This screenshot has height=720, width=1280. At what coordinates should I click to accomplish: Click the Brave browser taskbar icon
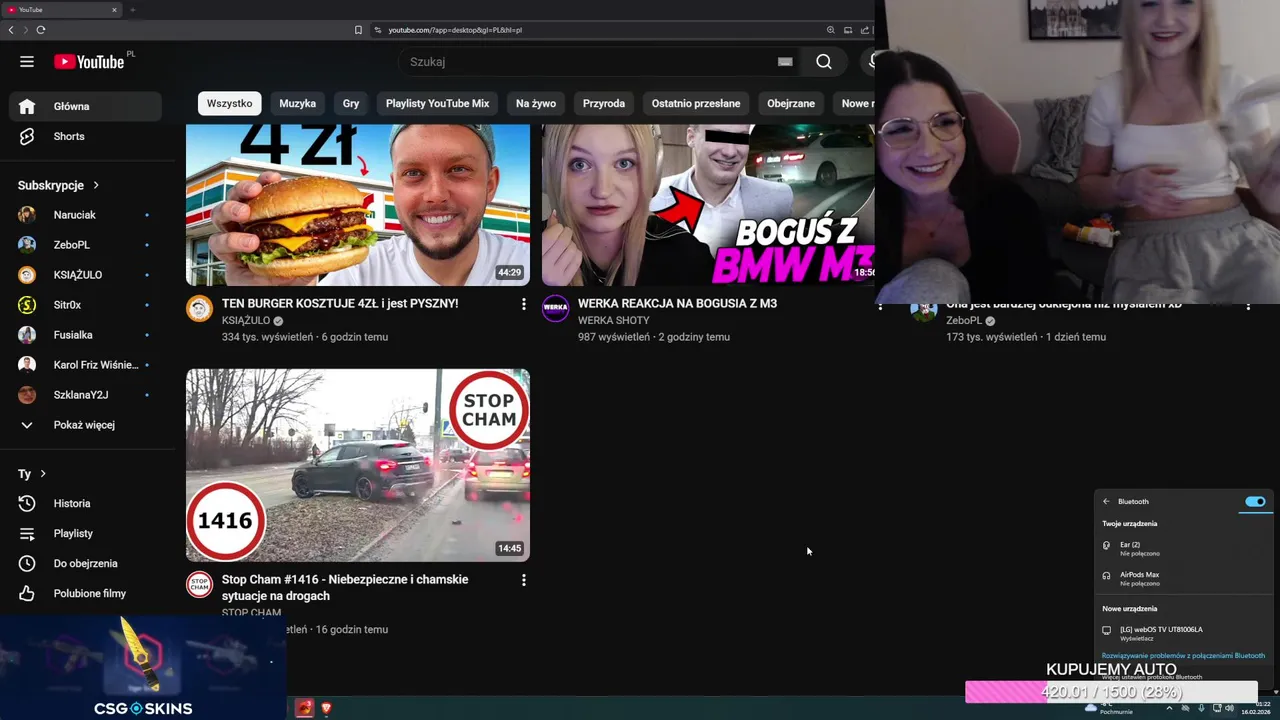tap(326, 708)
